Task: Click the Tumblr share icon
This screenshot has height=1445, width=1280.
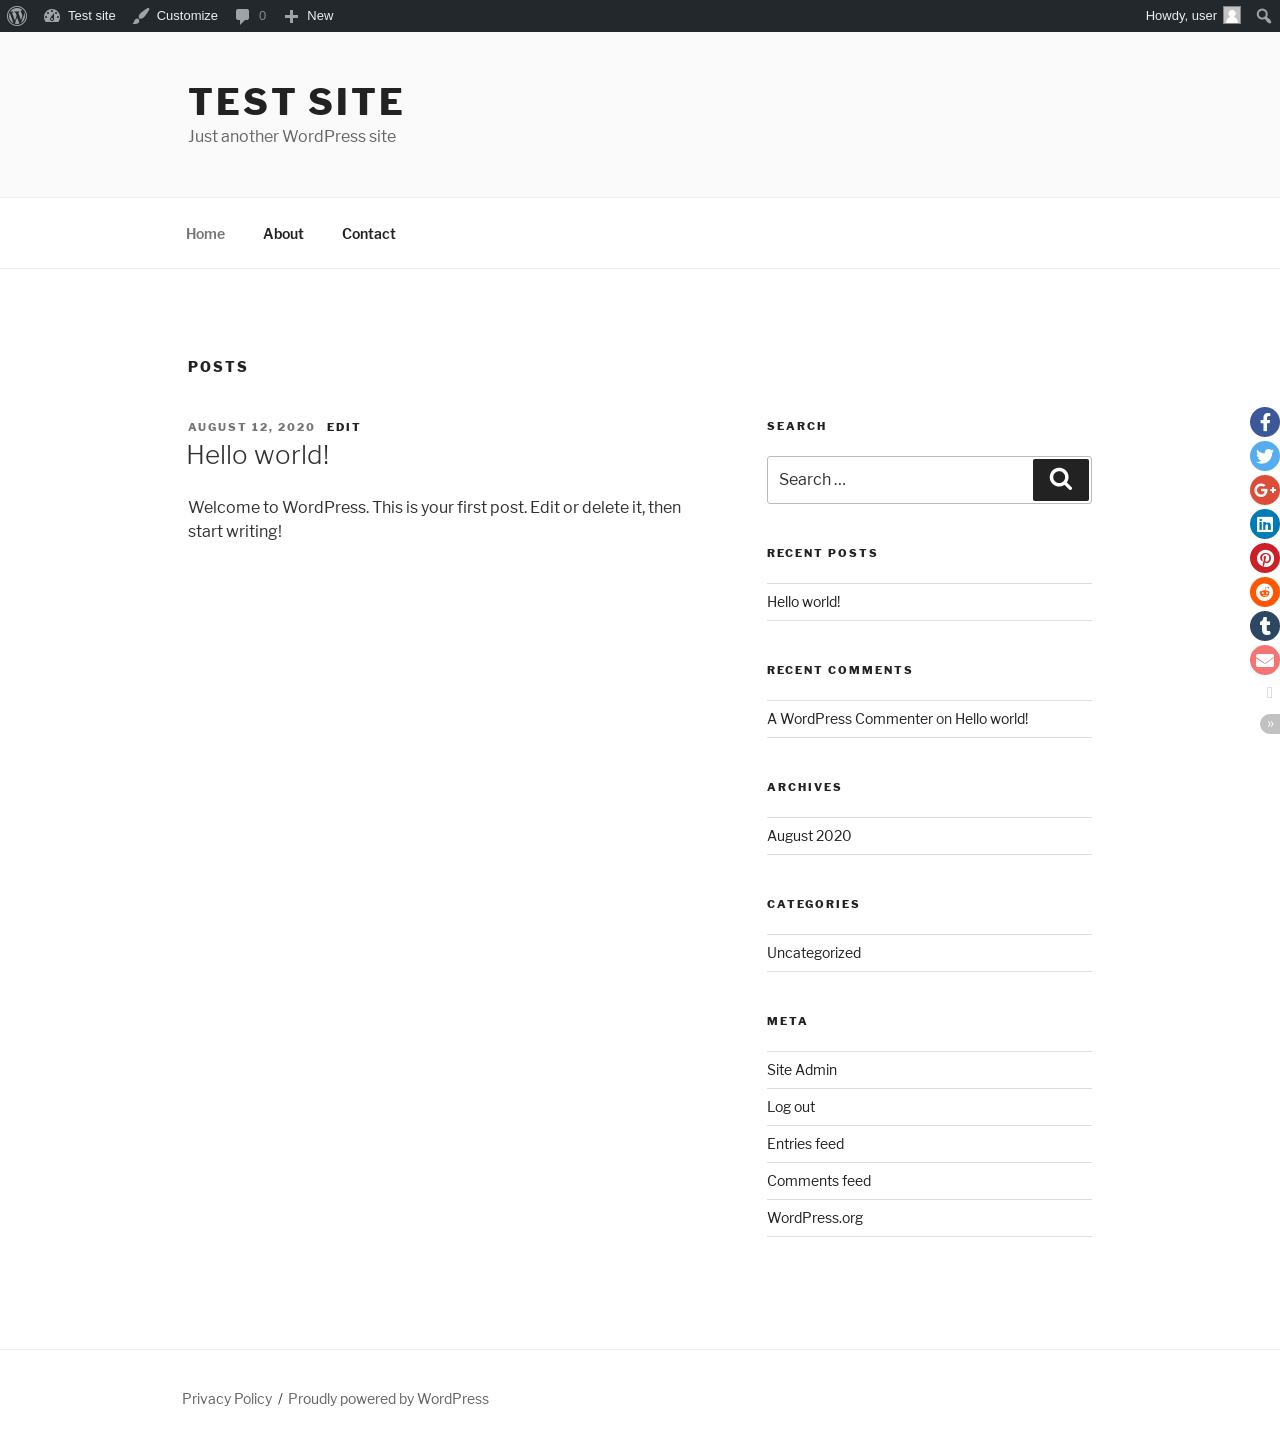Action: coord(1265,626)
